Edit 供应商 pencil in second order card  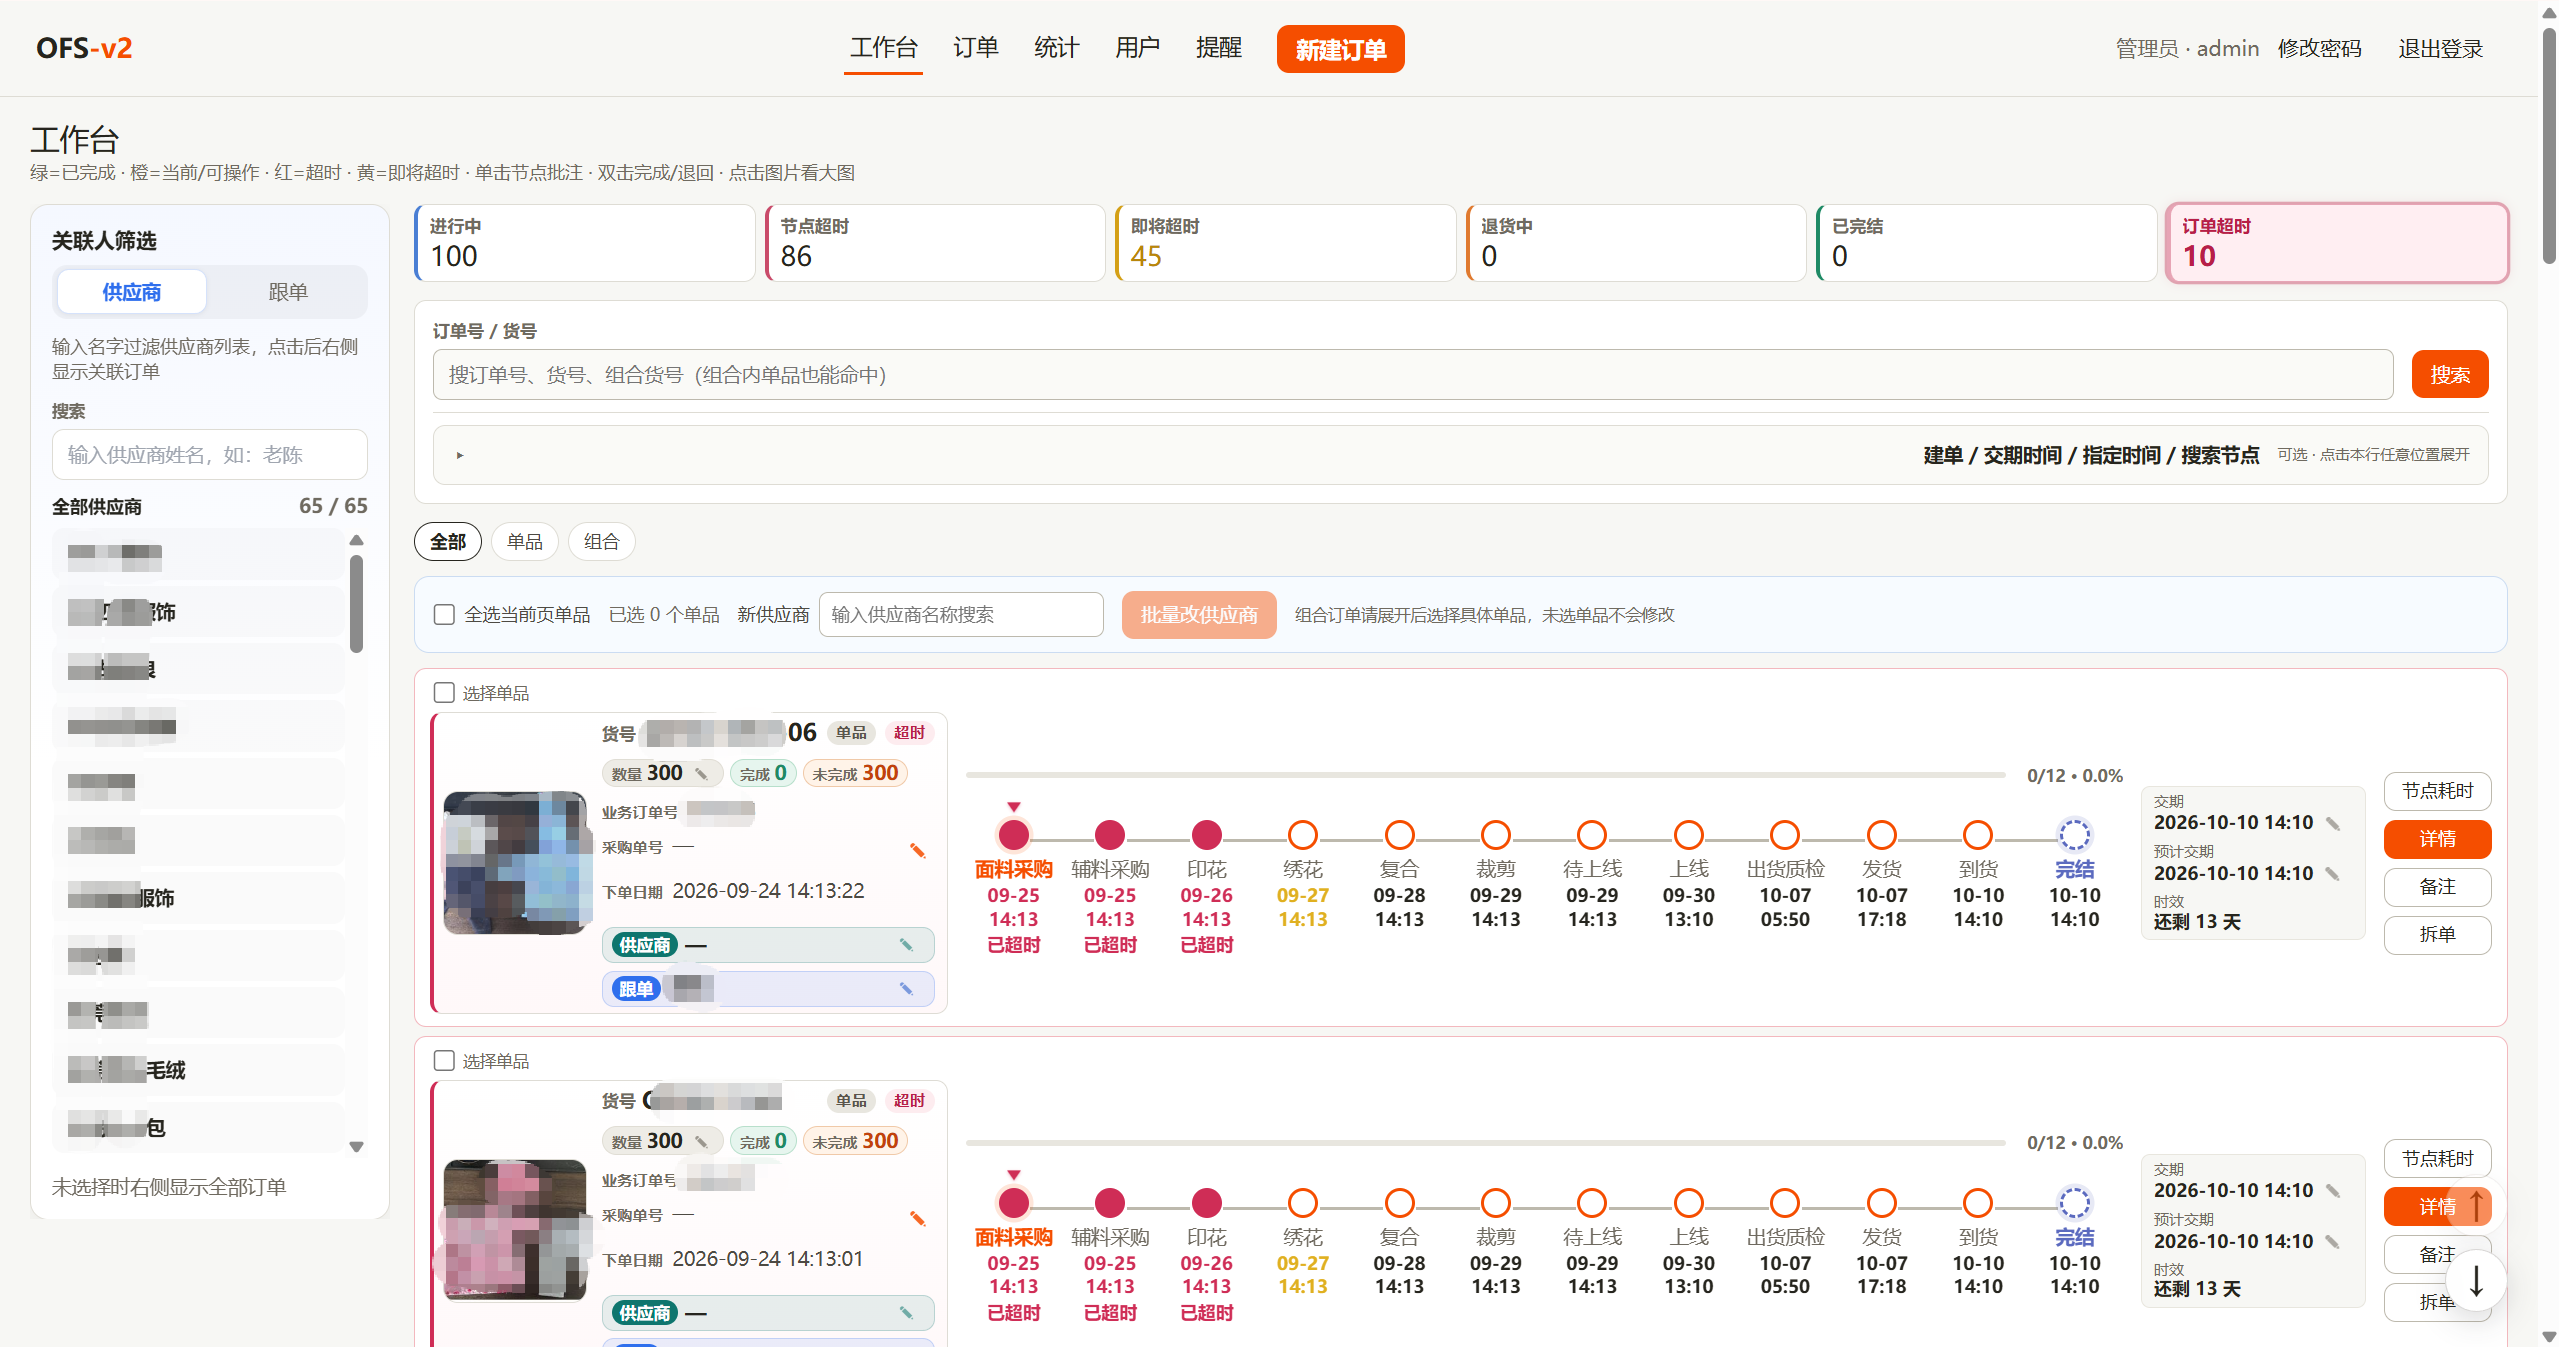coord(906,1313)
